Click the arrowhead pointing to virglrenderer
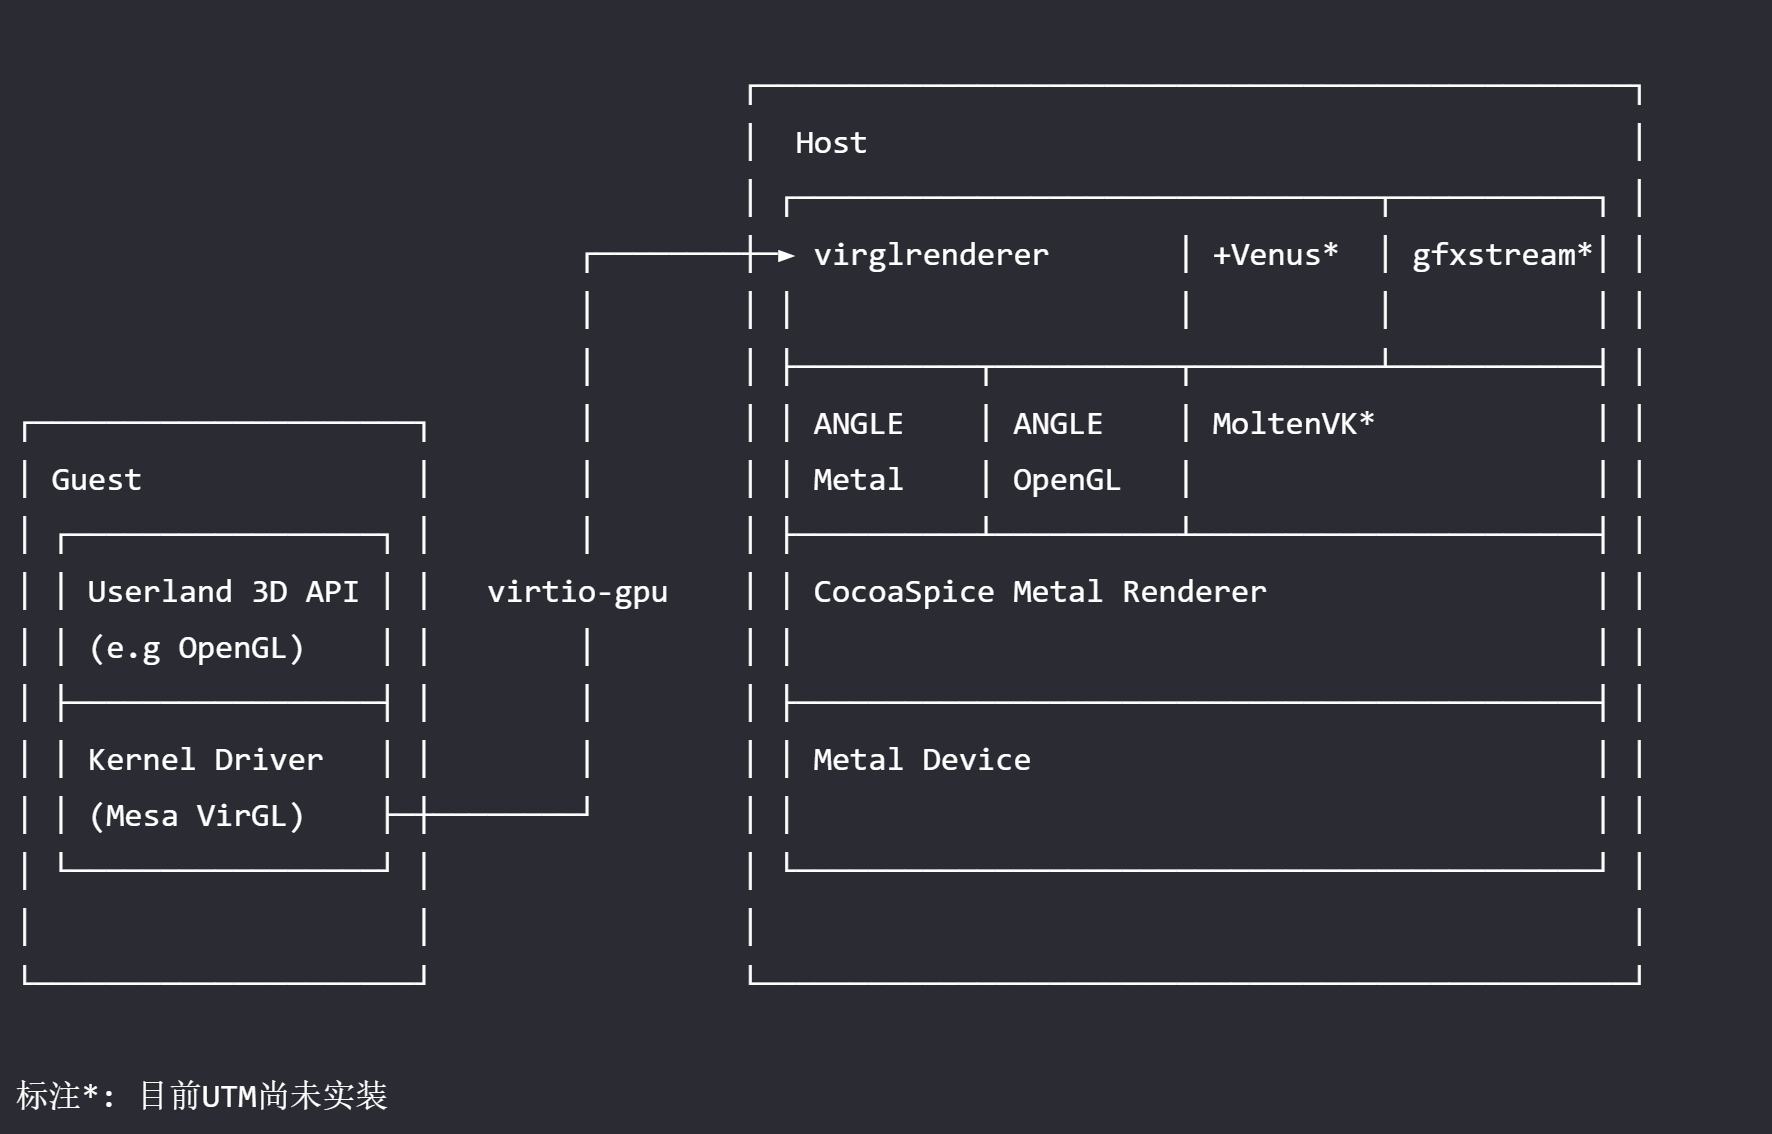This screenshot has height=1134, width=1772. 786,256
